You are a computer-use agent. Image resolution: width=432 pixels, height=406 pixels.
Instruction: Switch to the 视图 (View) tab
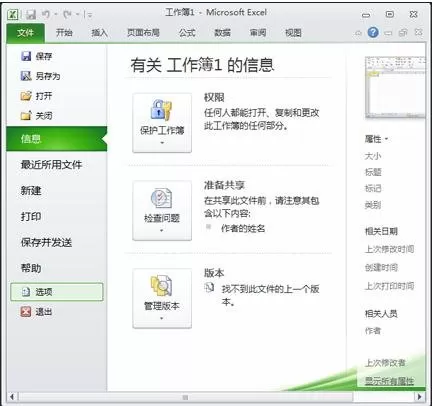293,33
